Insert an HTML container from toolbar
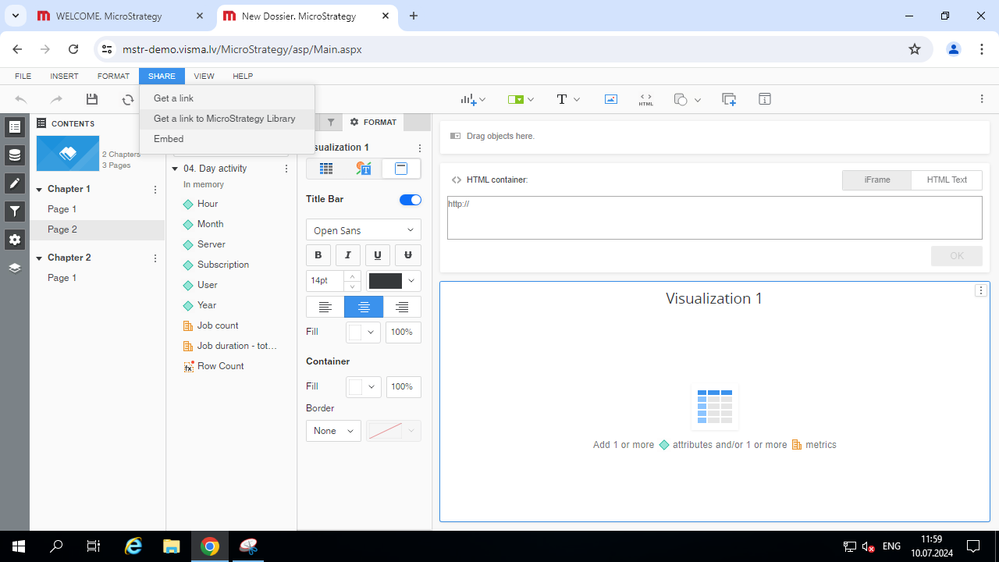Screen dimensions: 999x562 pos(645,99)
